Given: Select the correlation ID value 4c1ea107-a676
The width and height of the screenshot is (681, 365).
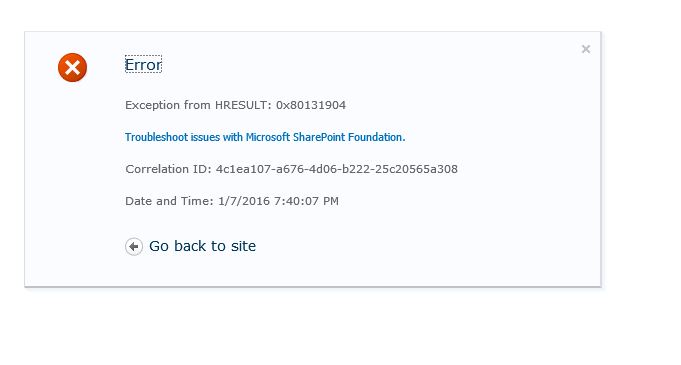Looking at the screenshot, I should 260,169.
